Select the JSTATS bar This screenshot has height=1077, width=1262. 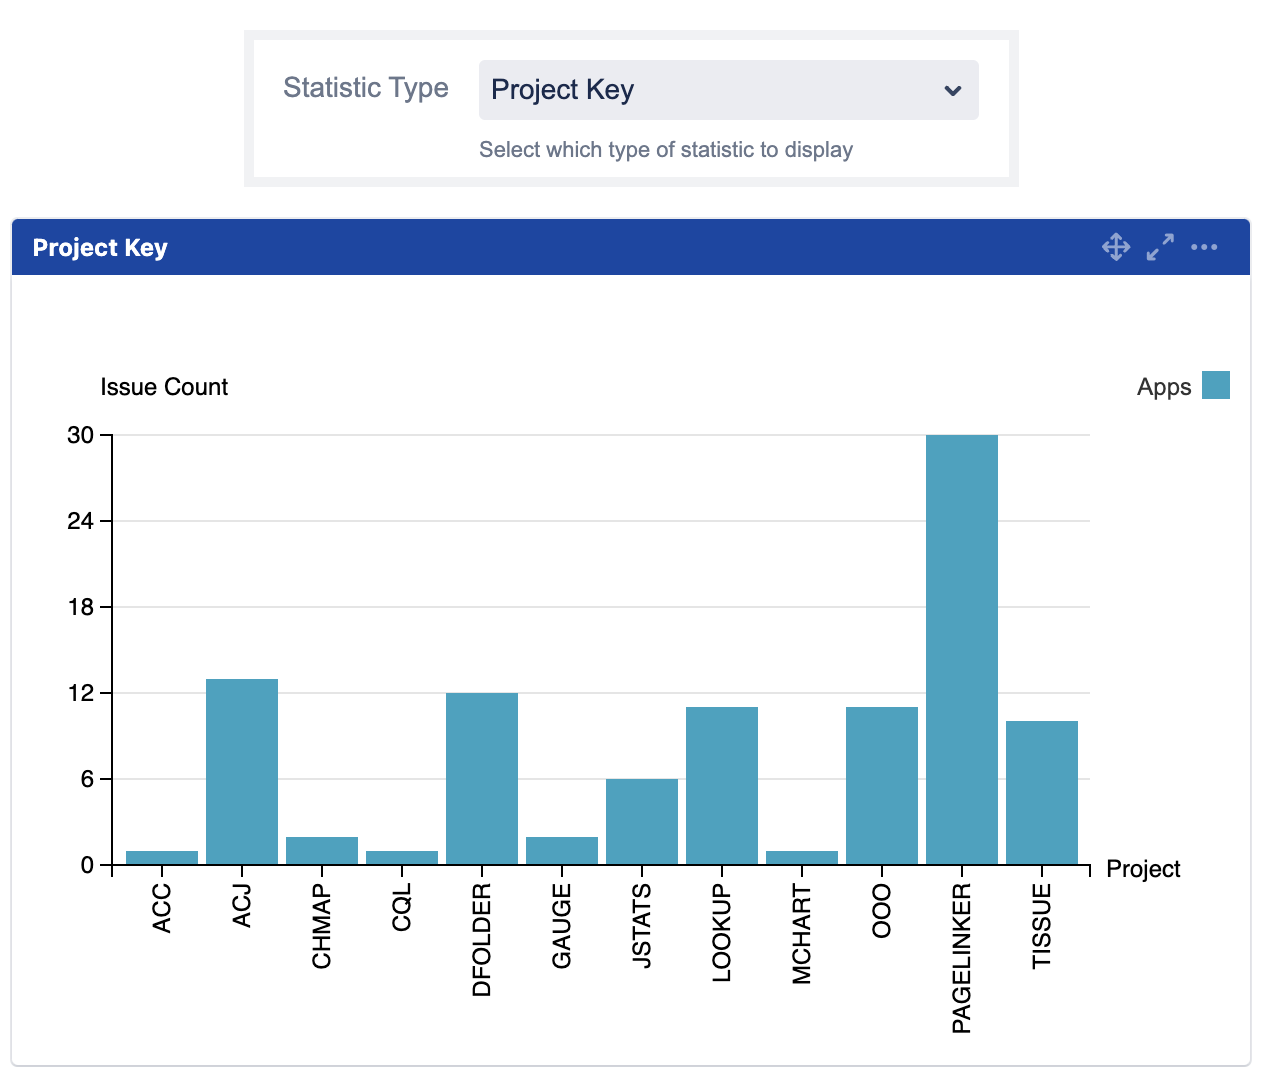tap(641, 820)
